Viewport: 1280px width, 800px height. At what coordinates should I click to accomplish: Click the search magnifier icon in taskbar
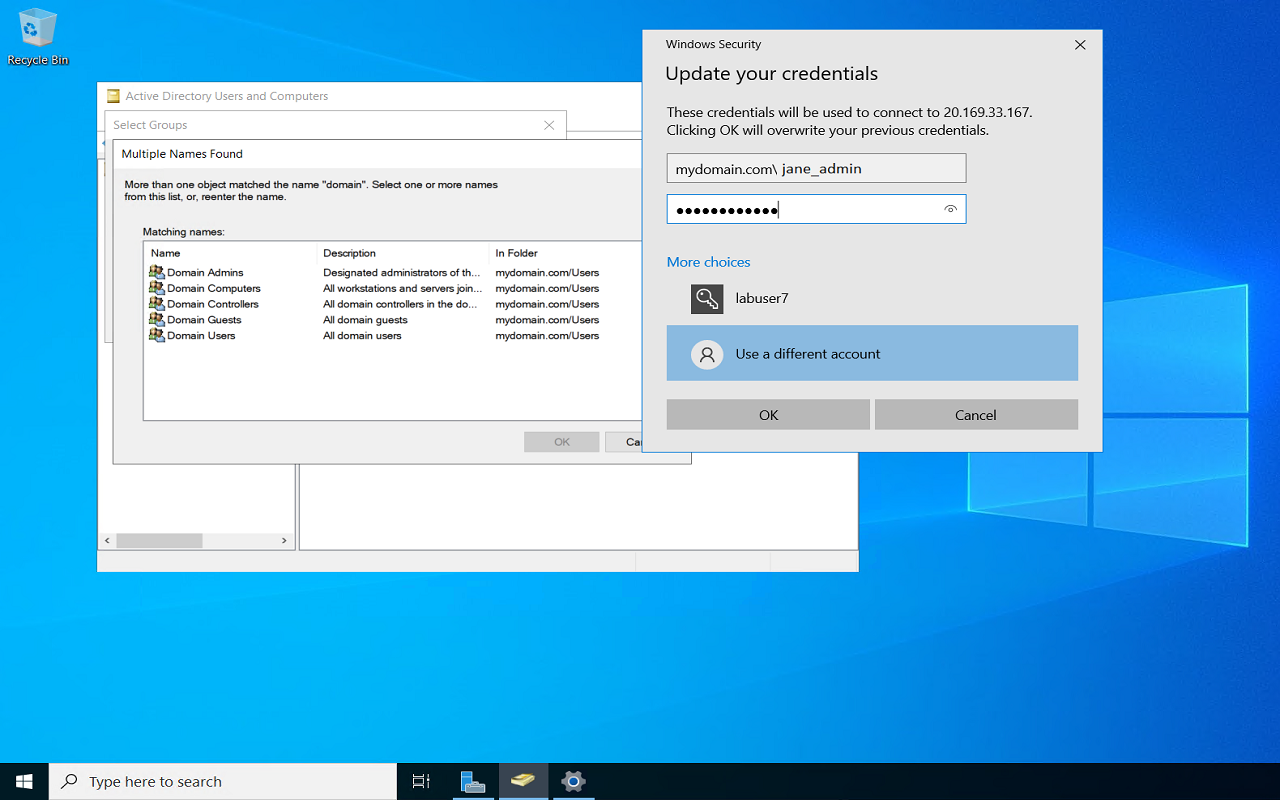coord(70,782)
